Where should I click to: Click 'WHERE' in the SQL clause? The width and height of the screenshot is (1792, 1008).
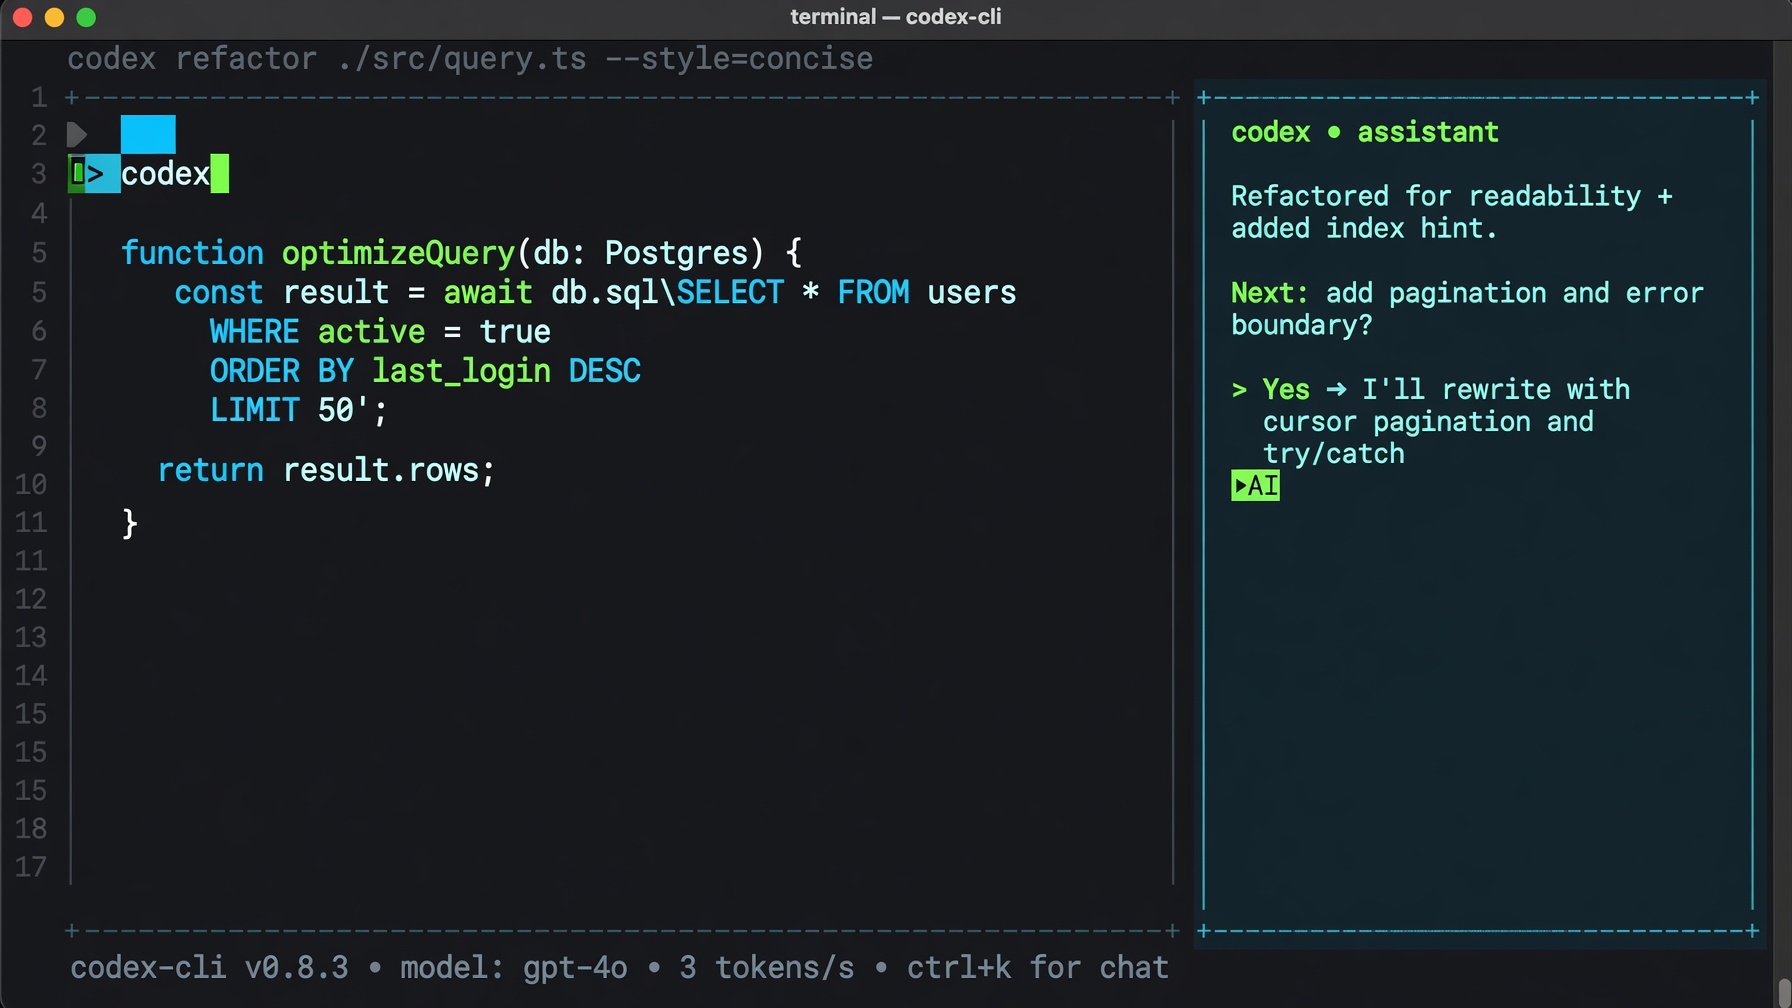[x=254, y=332]
